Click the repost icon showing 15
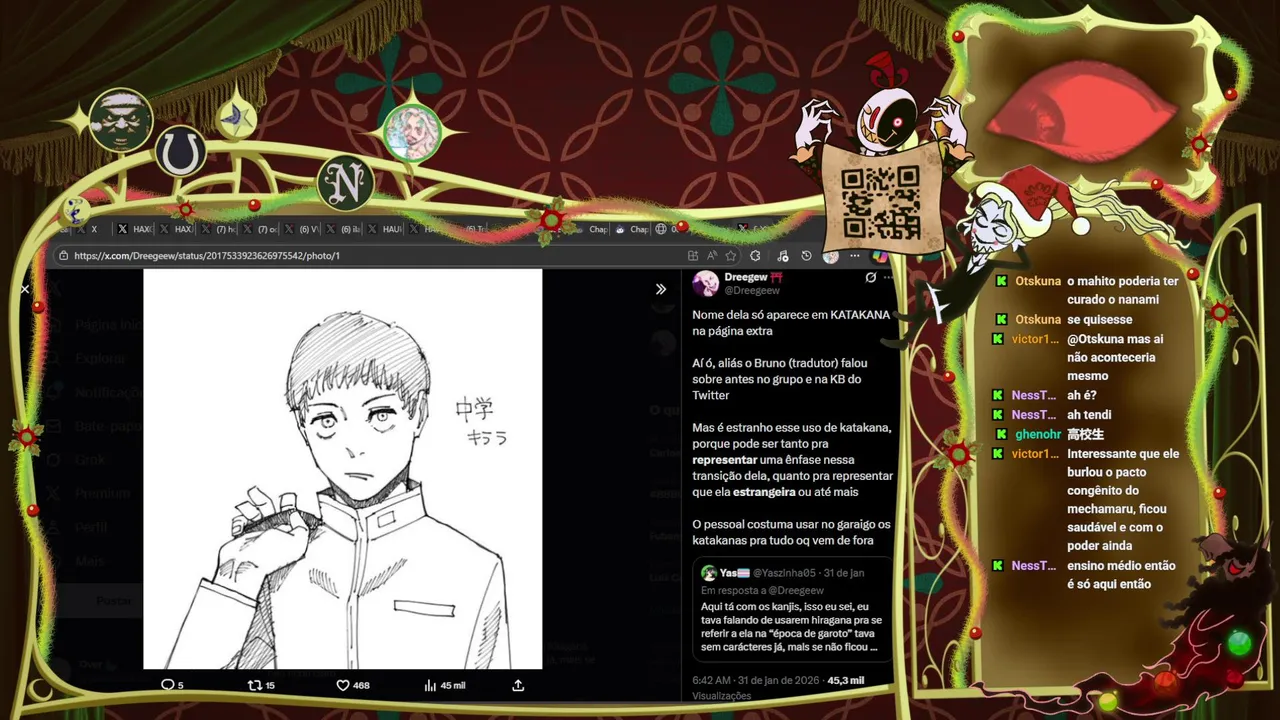 (x=261, y=685)
